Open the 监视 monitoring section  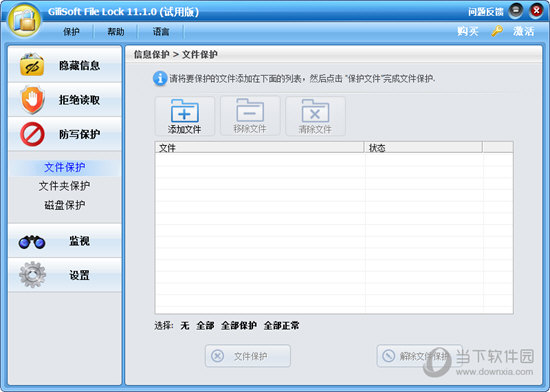tap(65, 241)
